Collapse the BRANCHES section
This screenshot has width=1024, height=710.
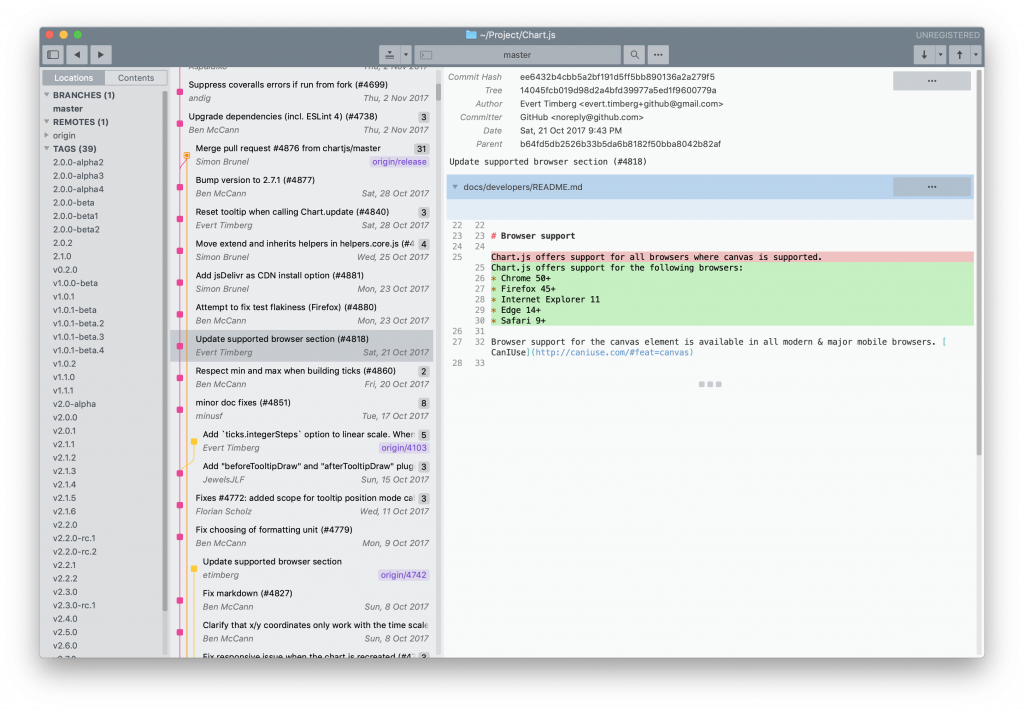pyautogui.click(x=47, y=95)
